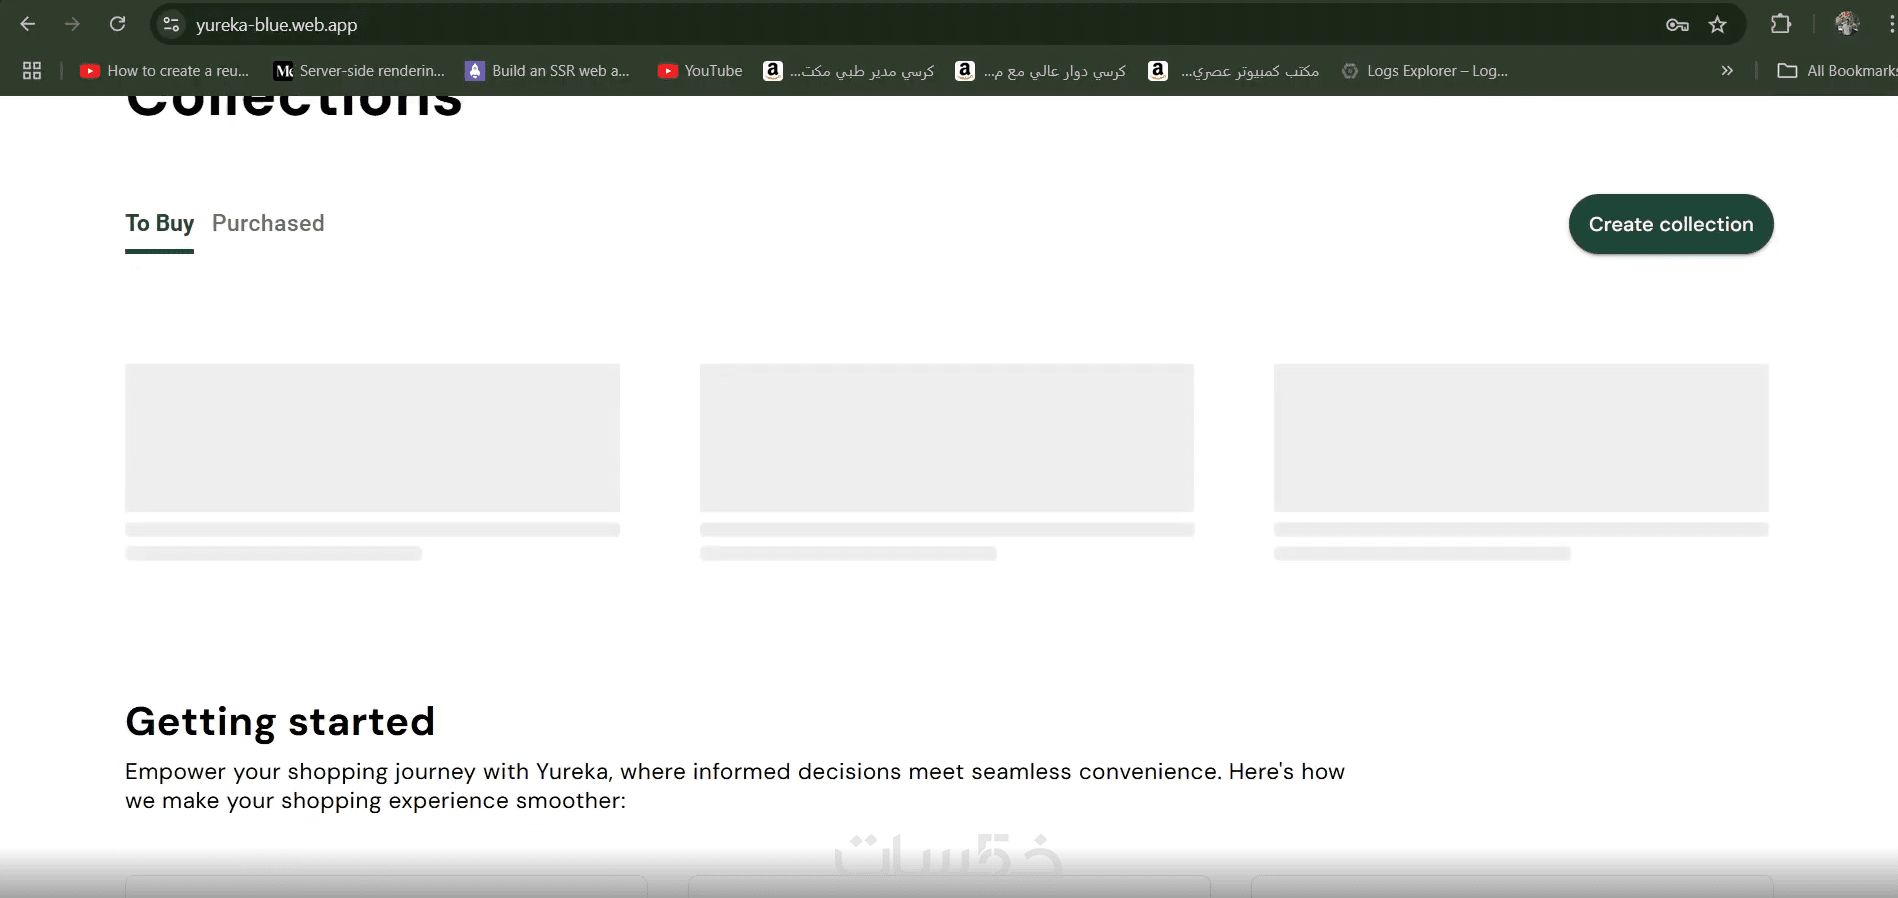Image resolution: width=1898 pixels, height=898 pixels.
Task: Switch to the Purchased tab
Action: pos(268,224)
